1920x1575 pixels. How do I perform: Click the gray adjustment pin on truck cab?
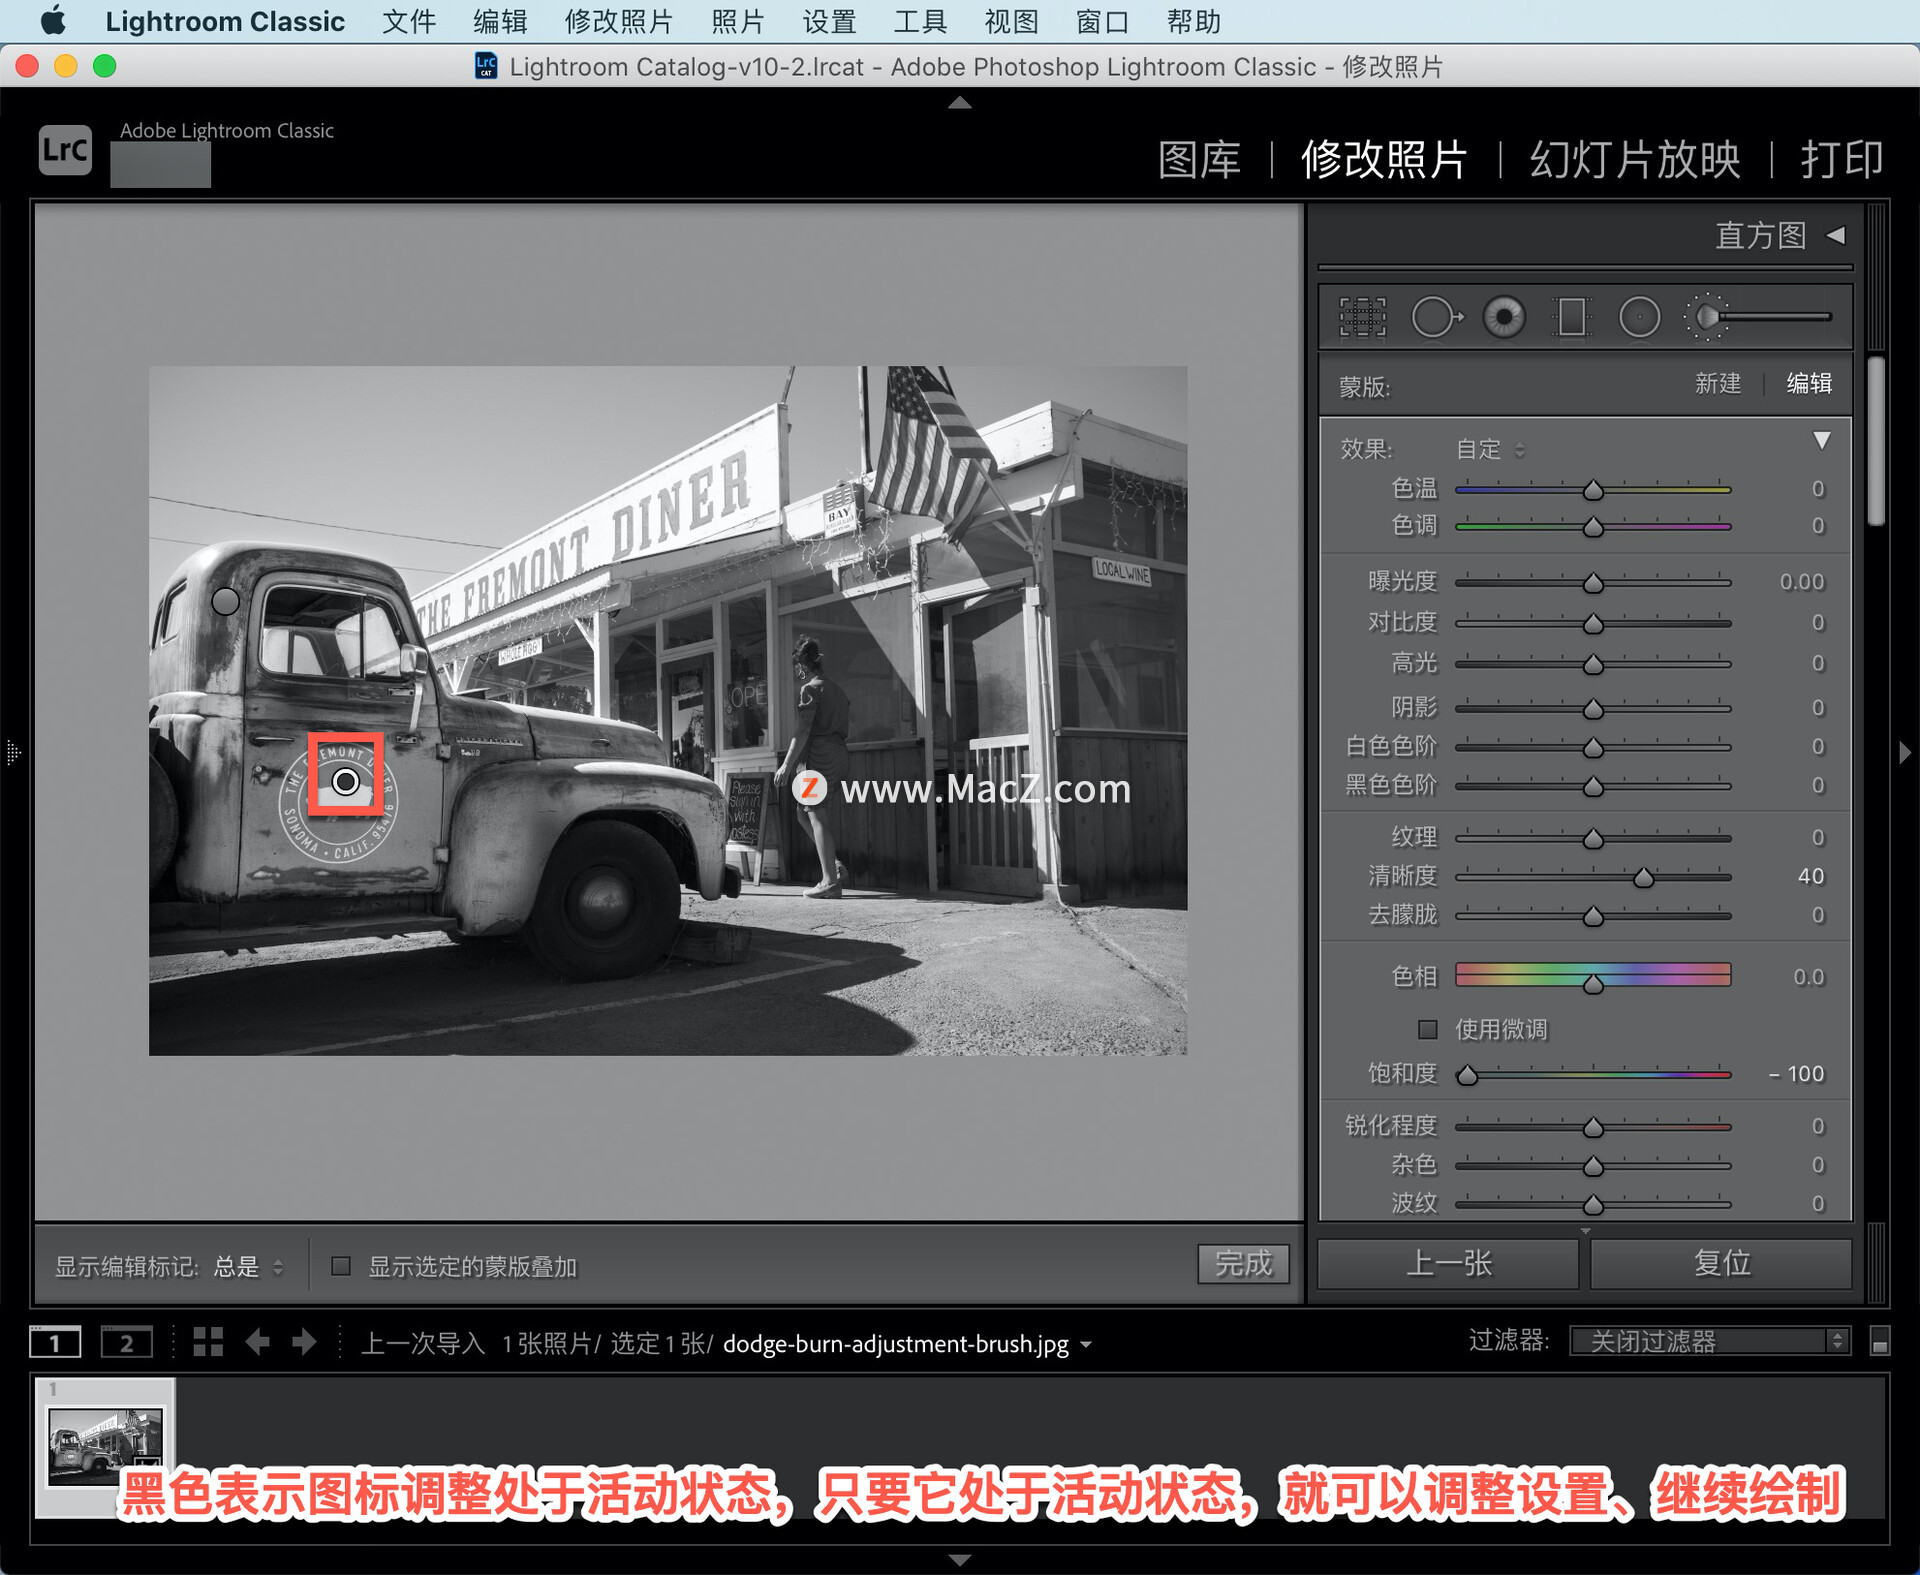pyautogui.click(x=226, y=601)
